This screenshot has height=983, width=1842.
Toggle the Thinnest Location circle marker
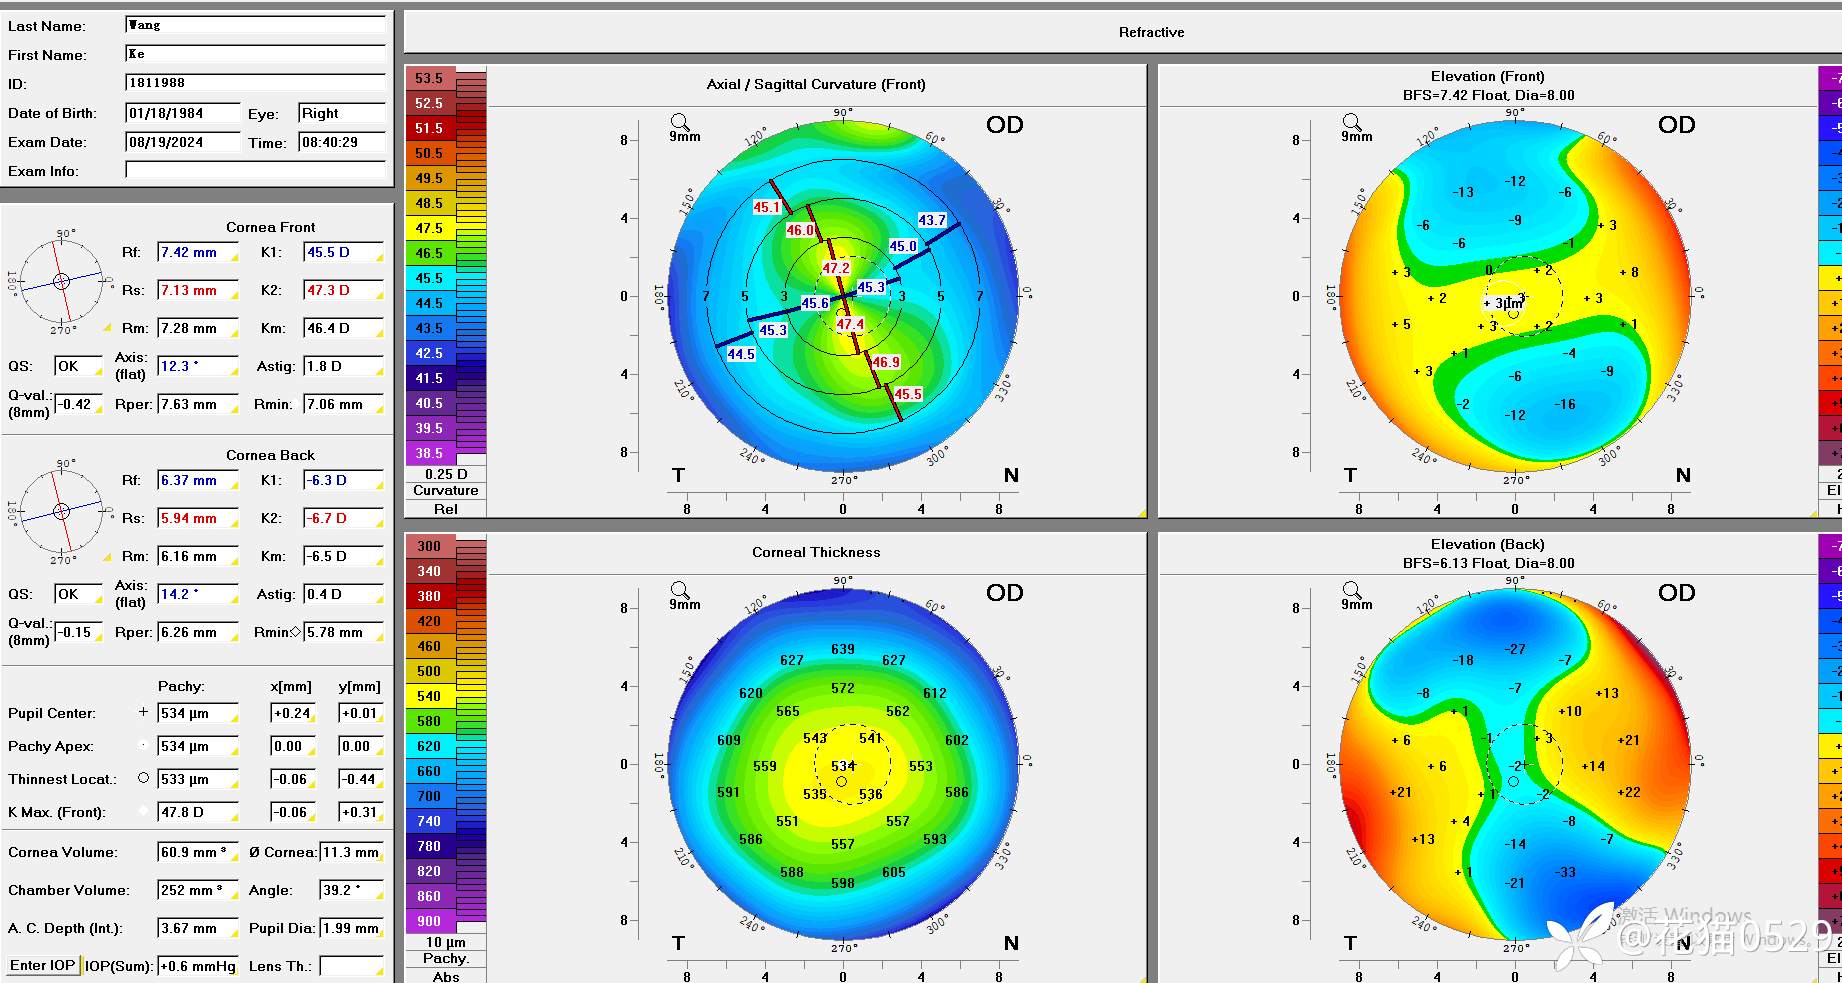[x=143, y=778]
